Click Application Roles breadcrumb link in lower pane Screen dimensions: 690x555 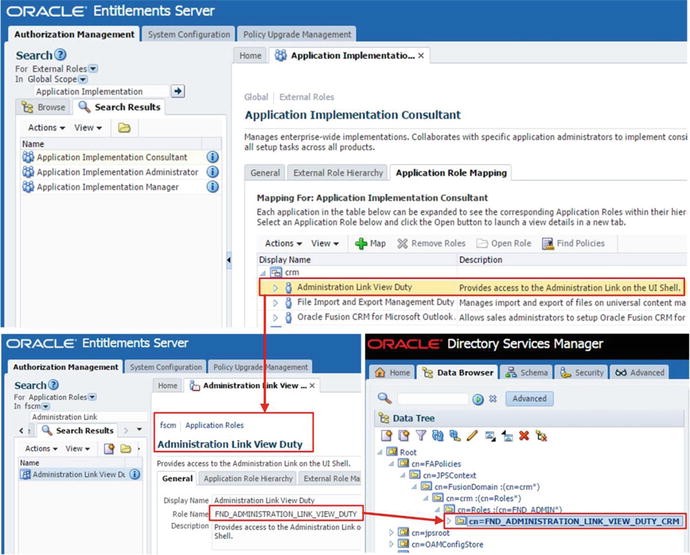pyautogui.click(x=214, y=425)
